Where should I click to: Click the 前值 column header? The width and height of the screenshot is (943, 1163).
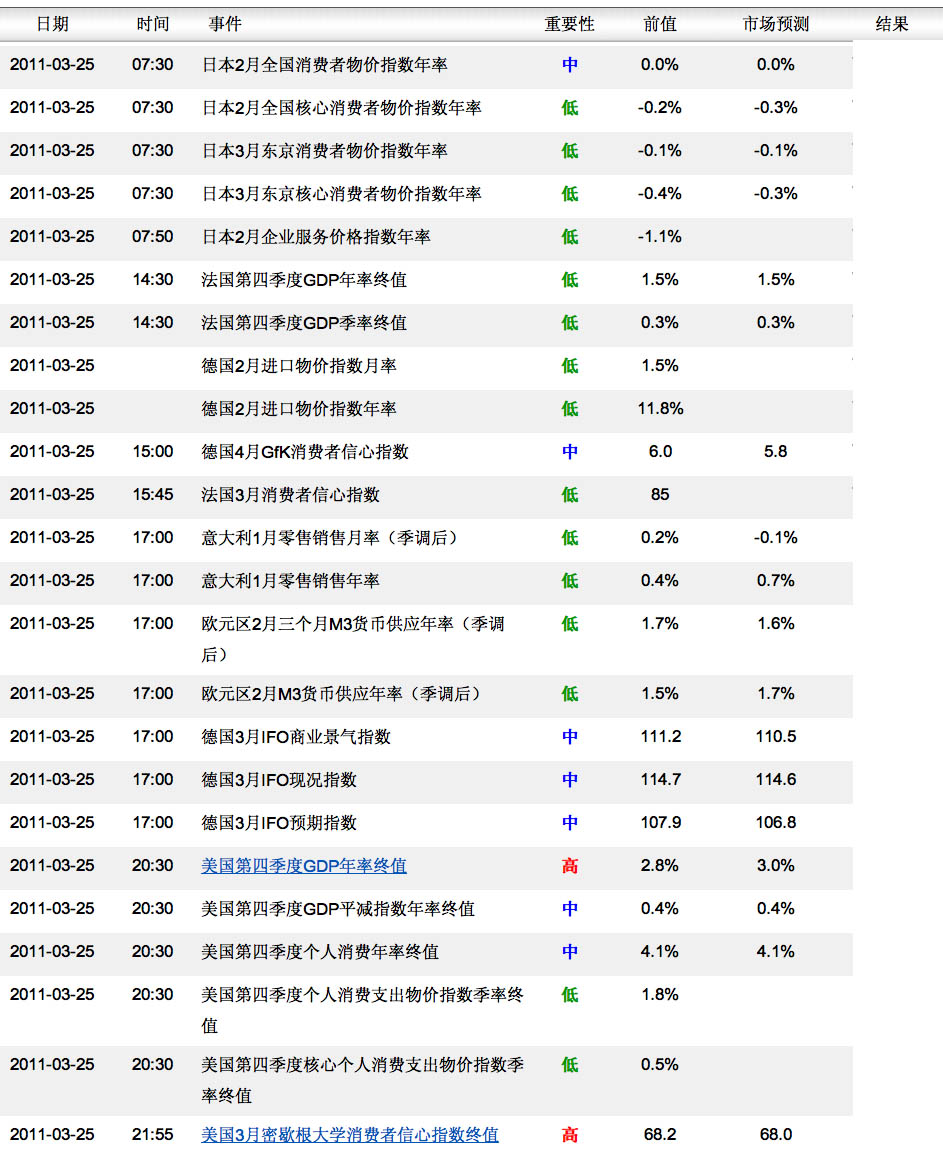click(x=660, y=24)
